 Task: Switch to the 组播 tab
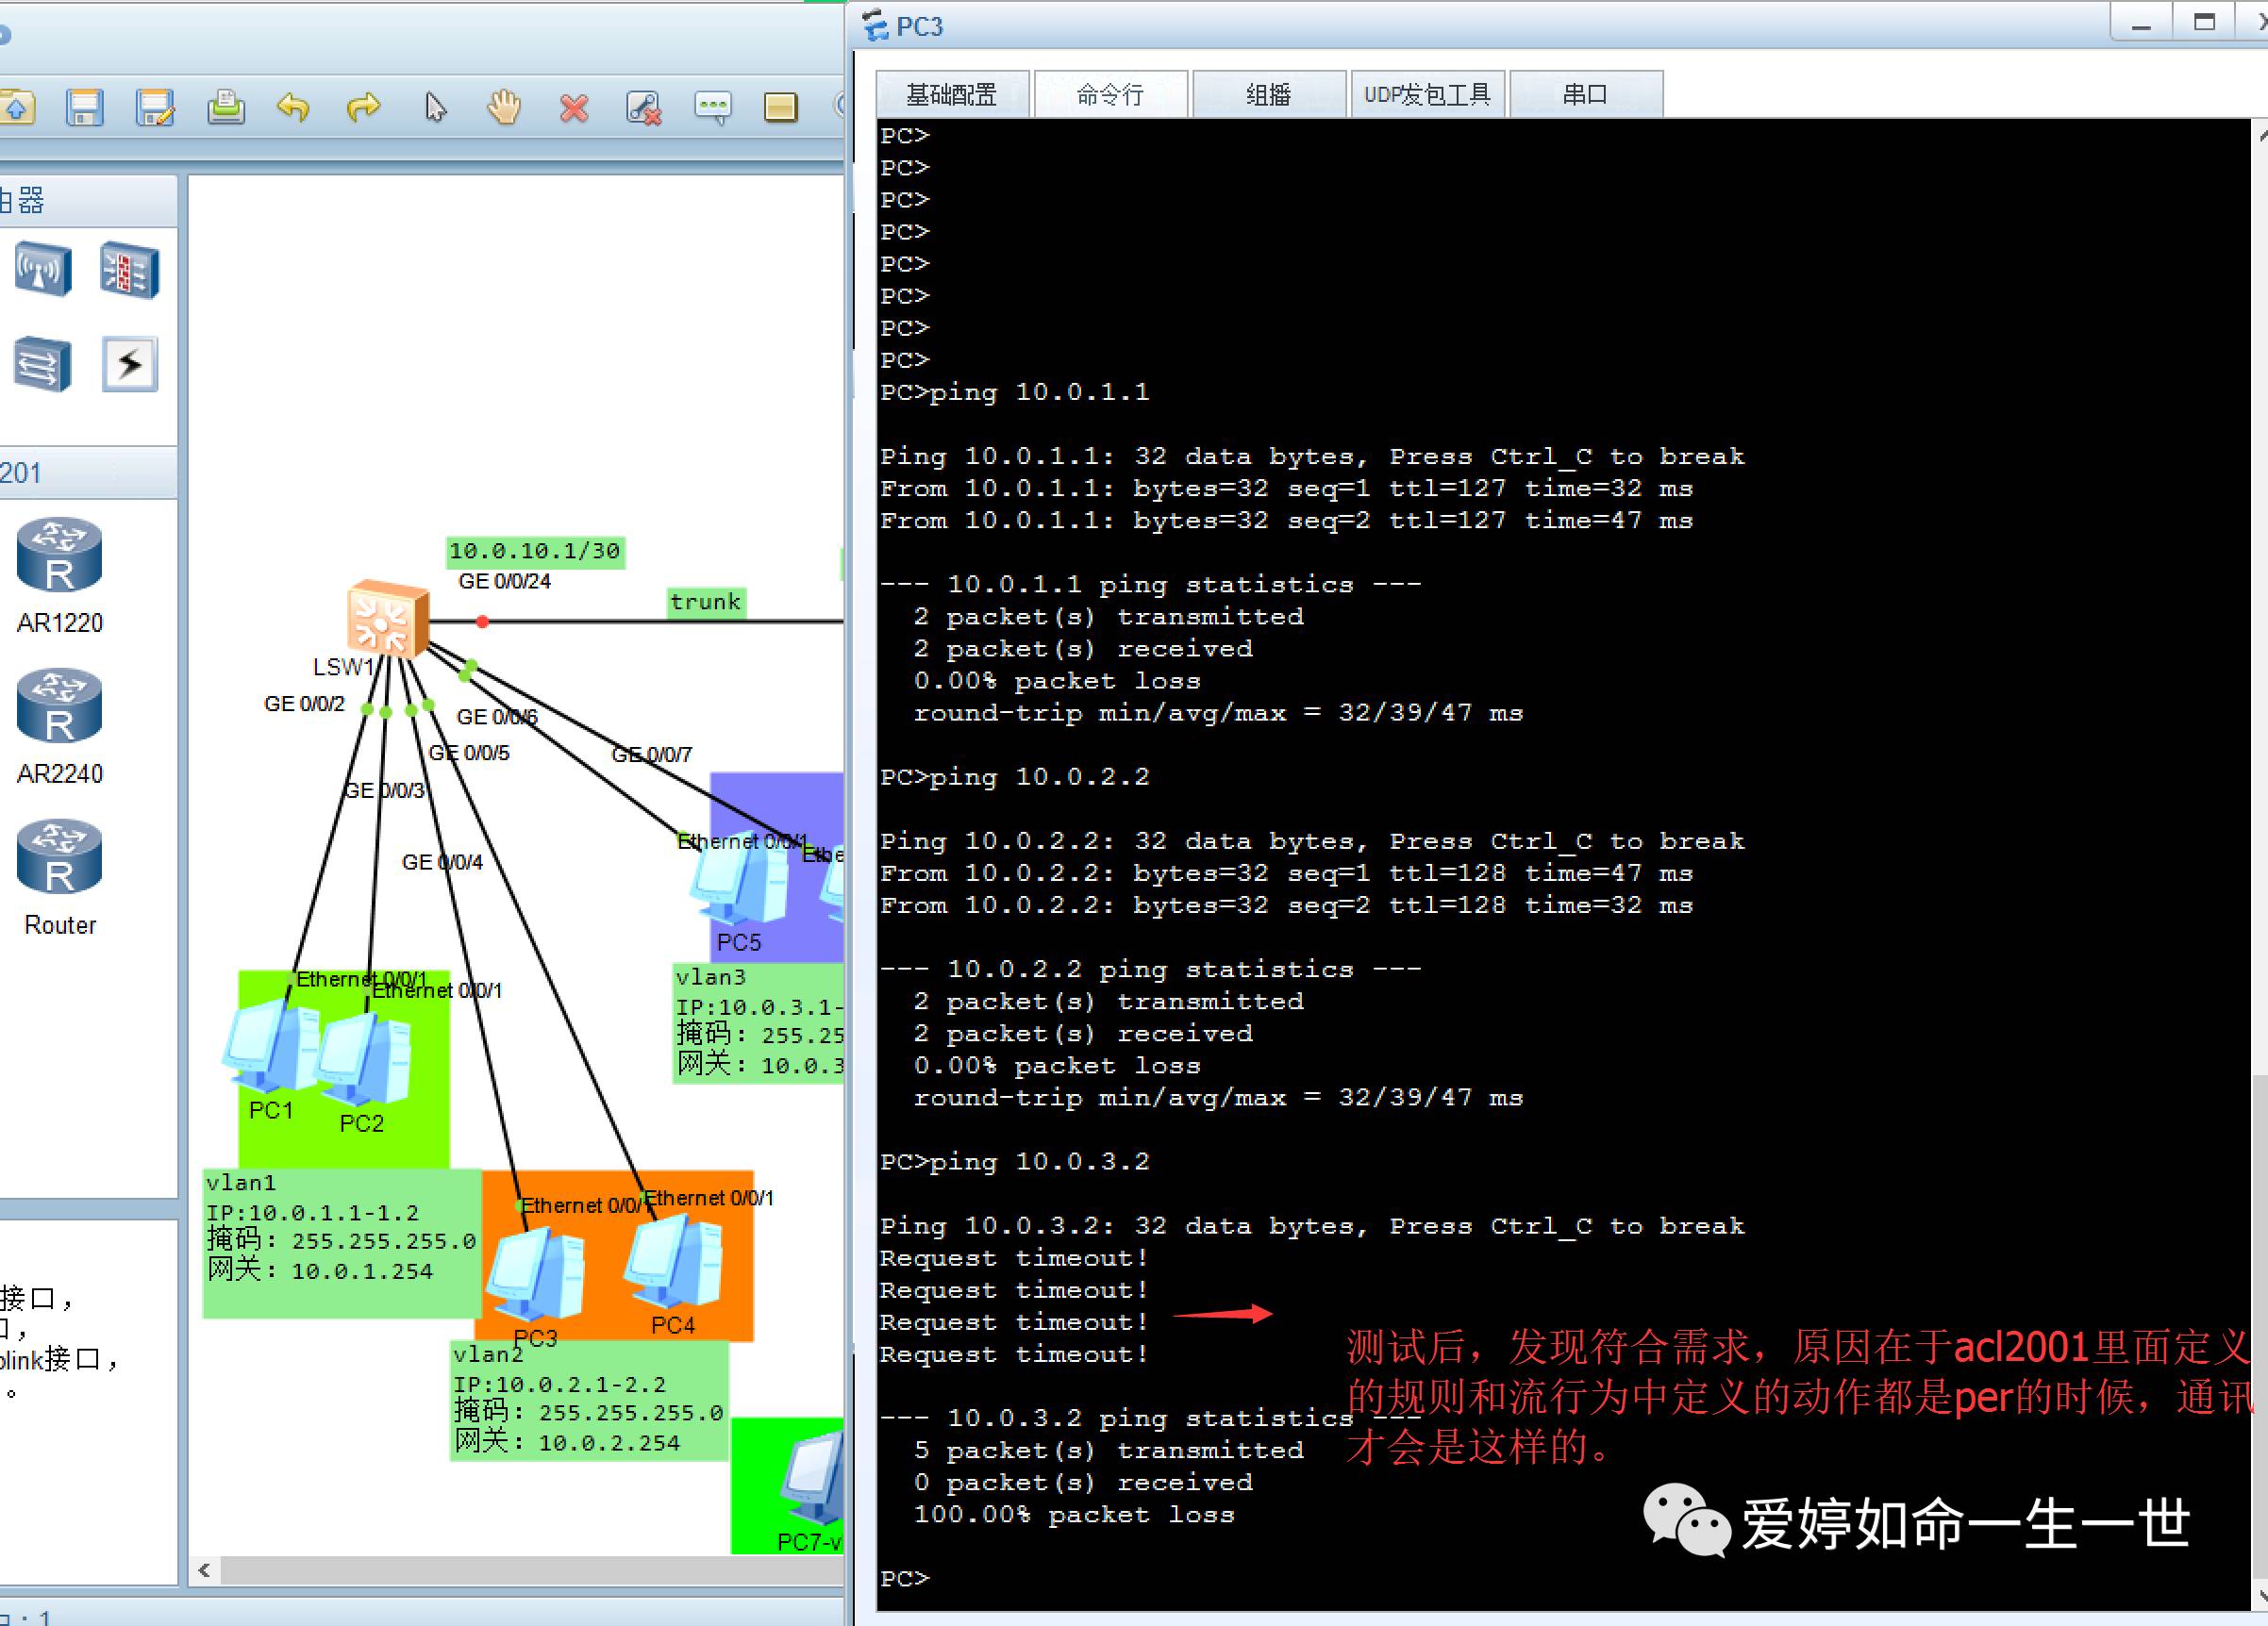[1268, 95]
